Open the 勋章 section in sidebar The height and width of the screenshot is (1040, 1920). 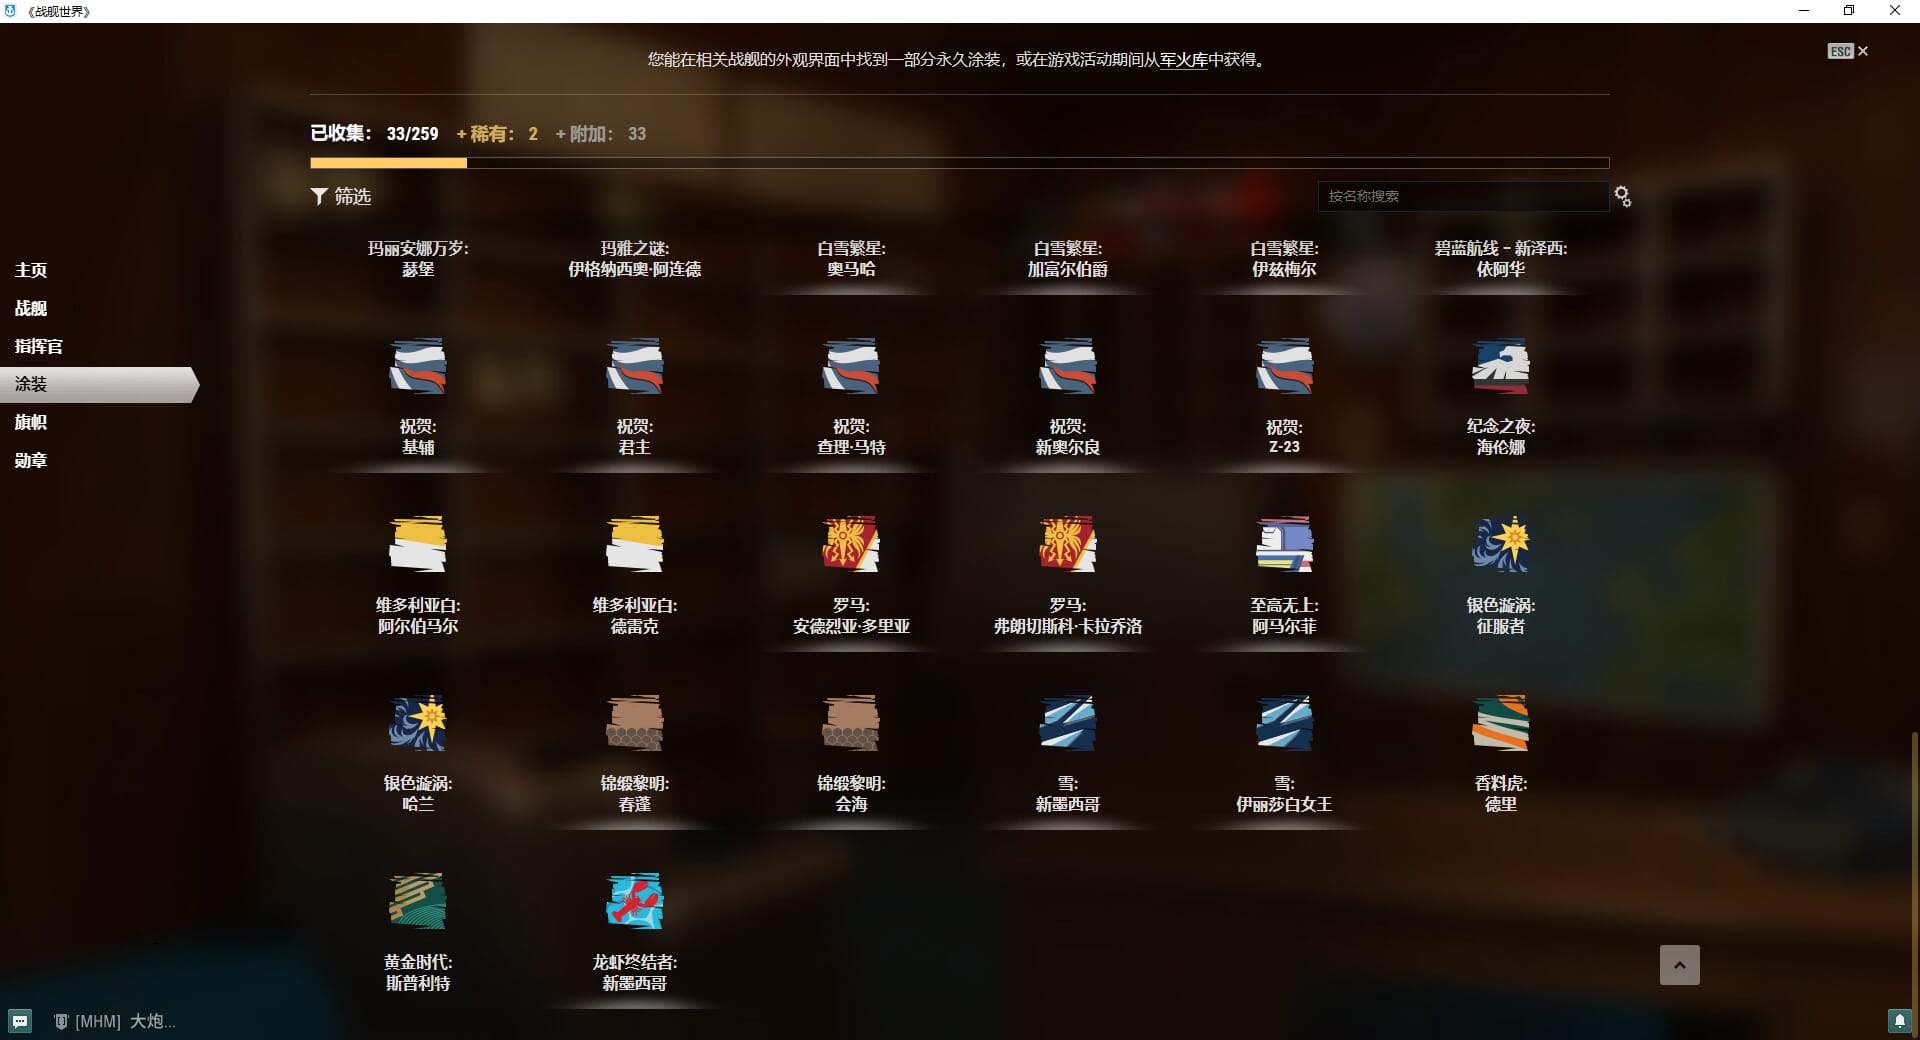31,460
